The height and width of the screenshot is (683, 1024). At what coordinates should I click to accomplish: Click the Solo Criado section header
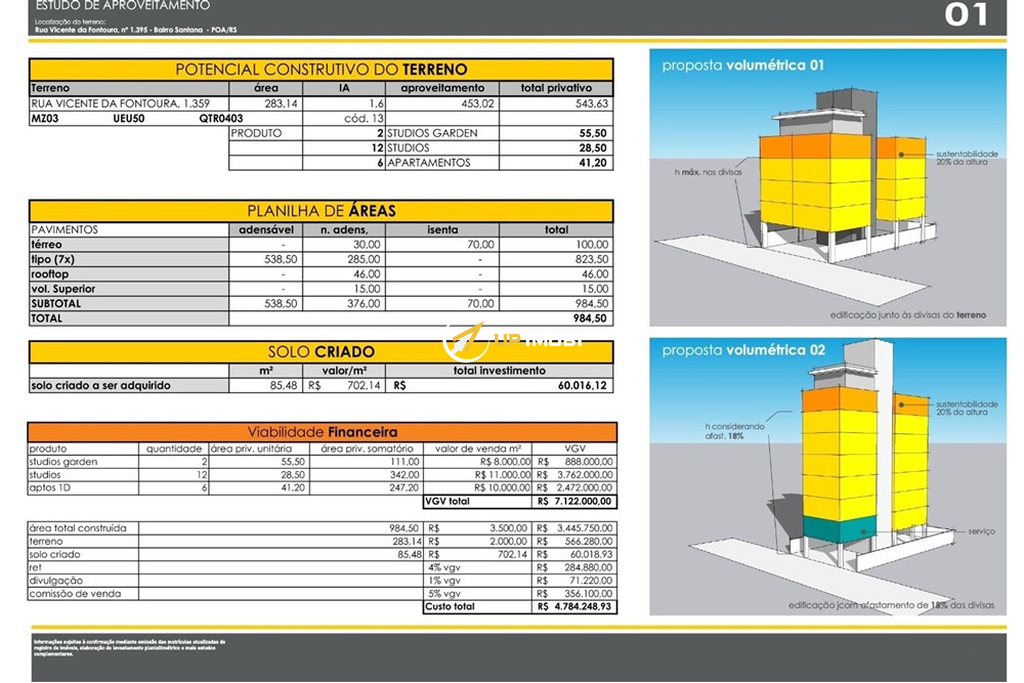(x=321, y=352)
